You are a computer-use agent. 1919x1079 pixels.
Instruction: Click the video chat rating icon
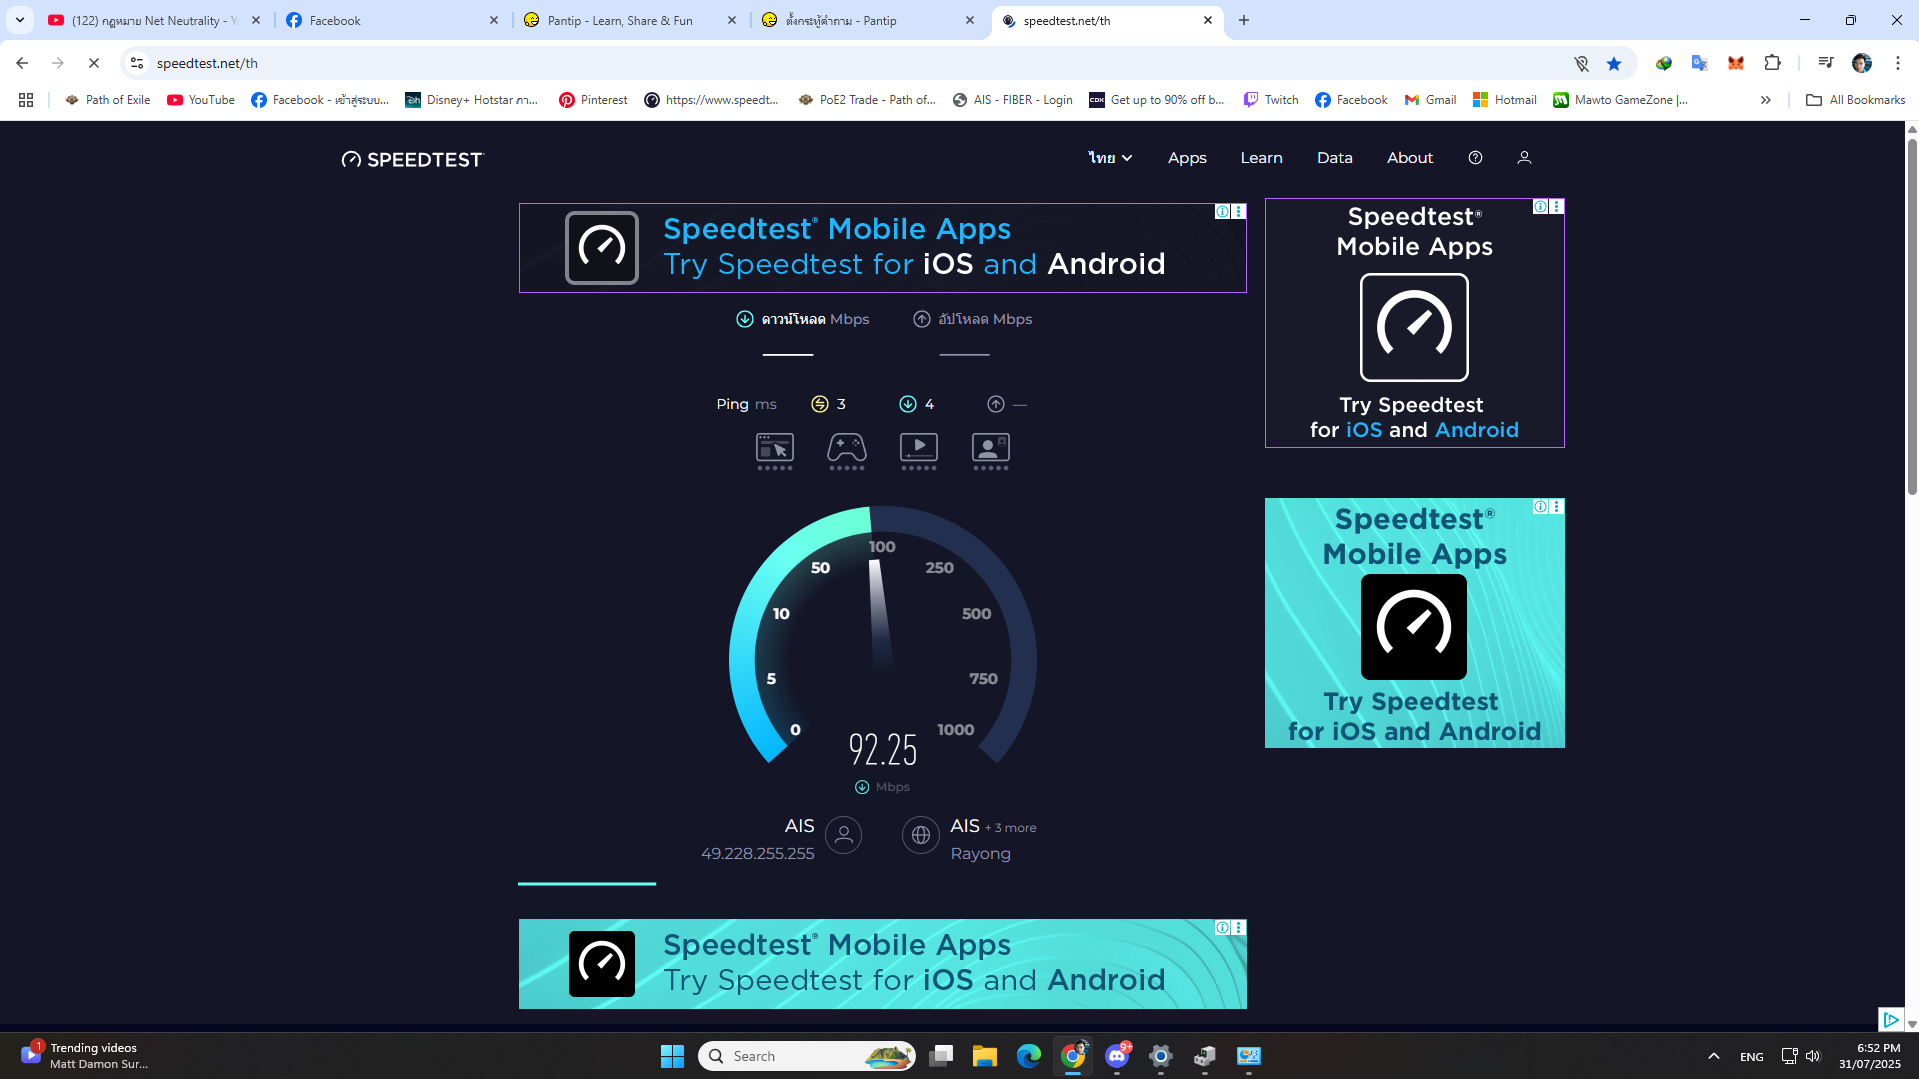(991, 450)
